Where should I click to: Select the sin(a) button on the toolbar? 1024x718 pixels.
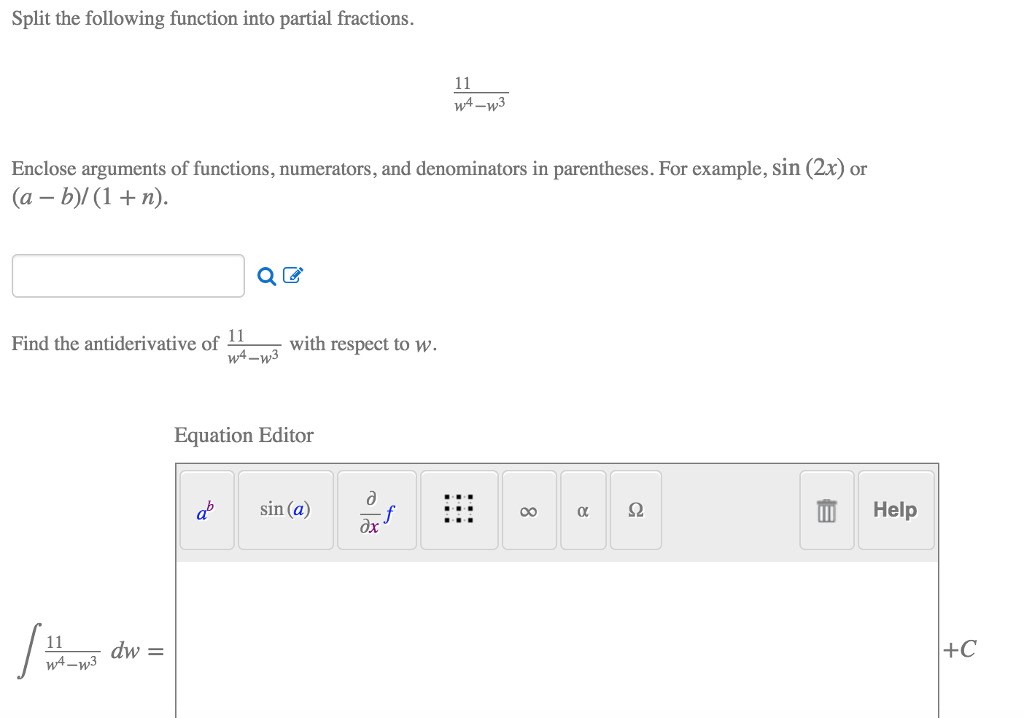(285, 510)
